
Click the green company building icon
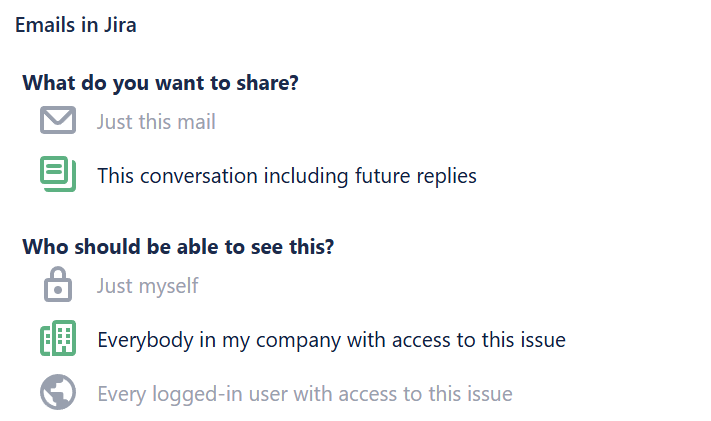coord(58,339)
